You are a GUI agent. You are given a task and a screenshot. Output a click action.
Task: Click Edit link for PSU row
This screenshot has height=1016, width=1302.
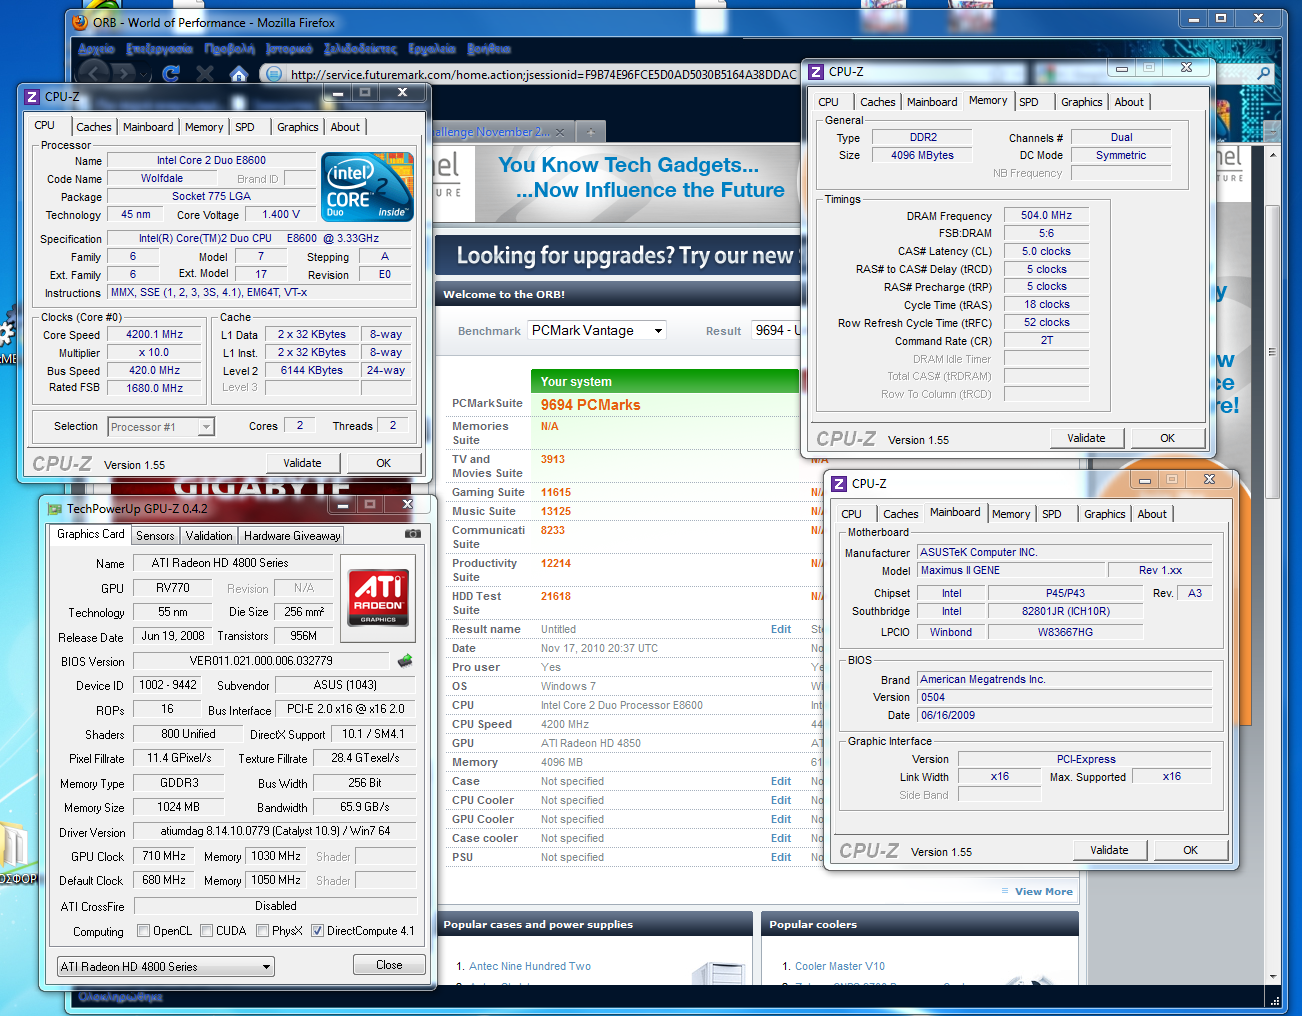coord(781,857)
